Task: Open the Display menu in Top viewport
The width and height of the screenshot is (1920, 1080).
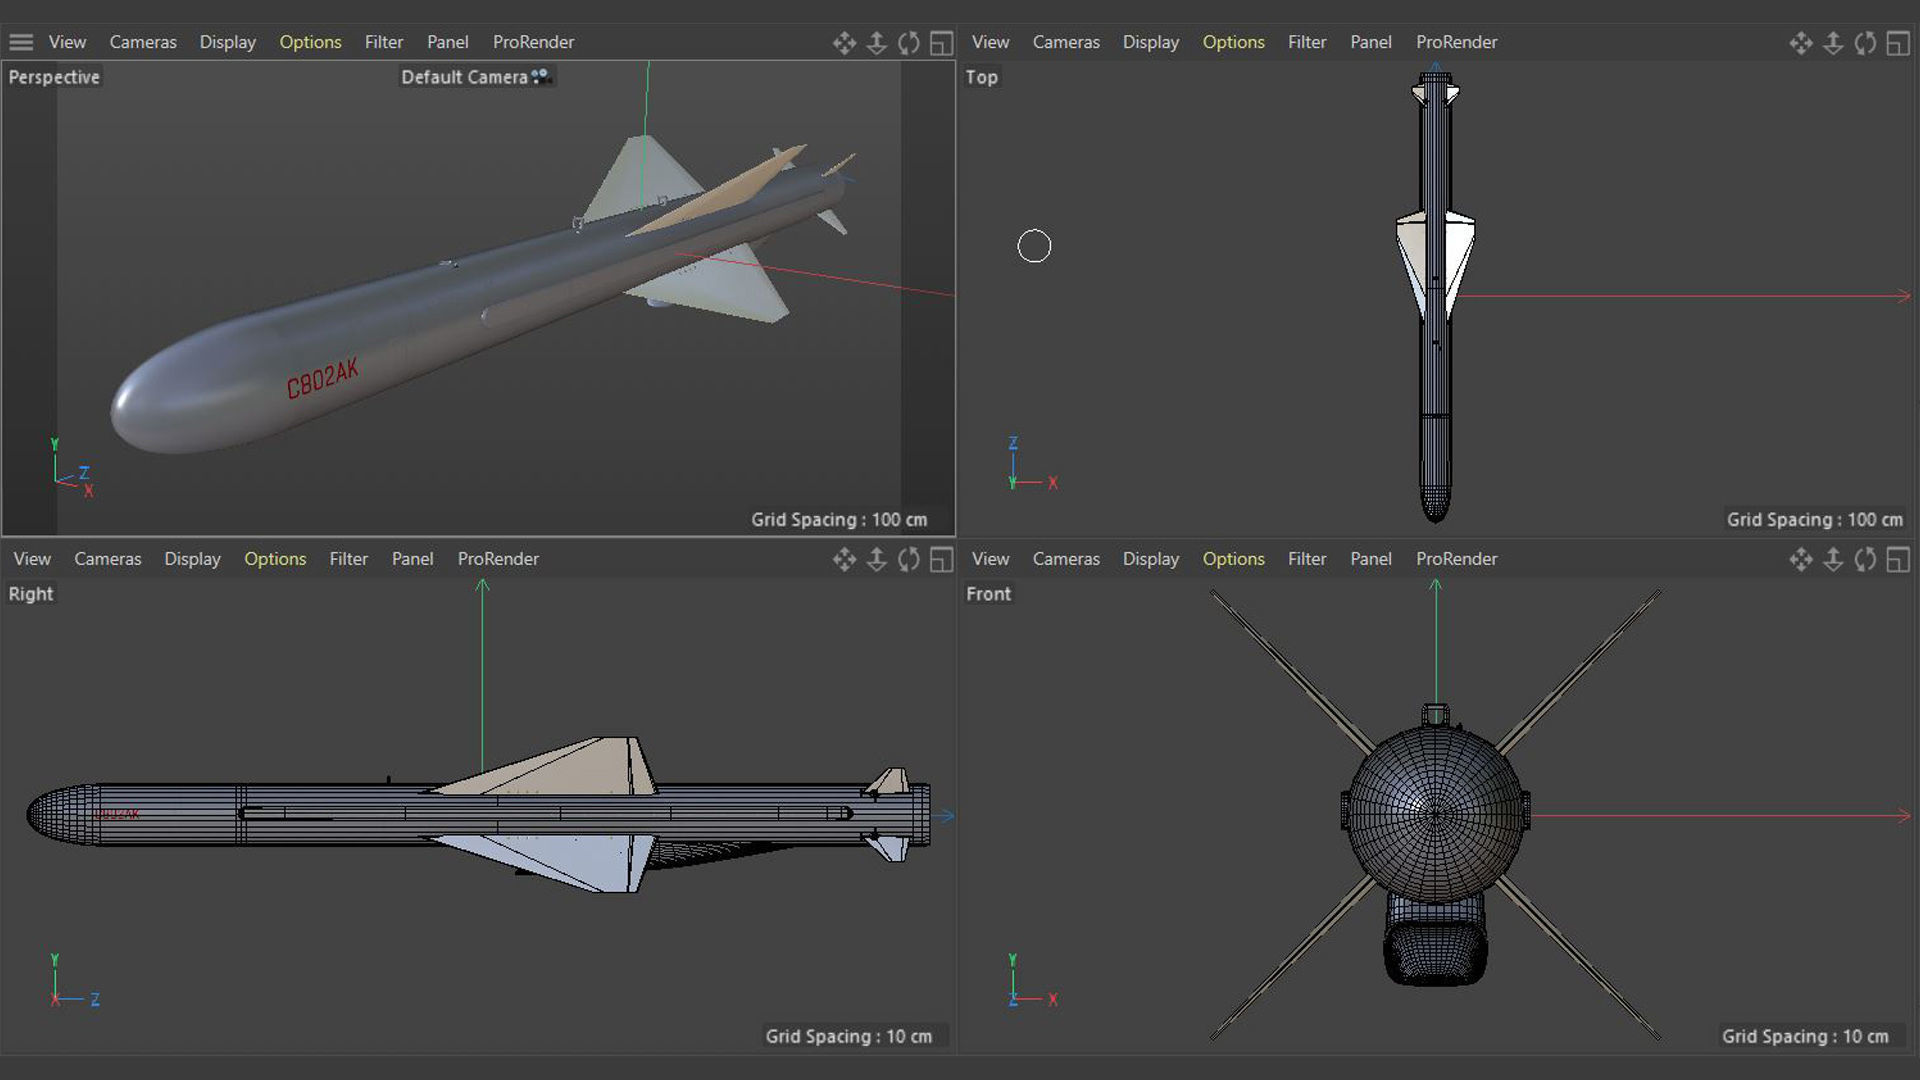Action: (x=1150, y=42)
